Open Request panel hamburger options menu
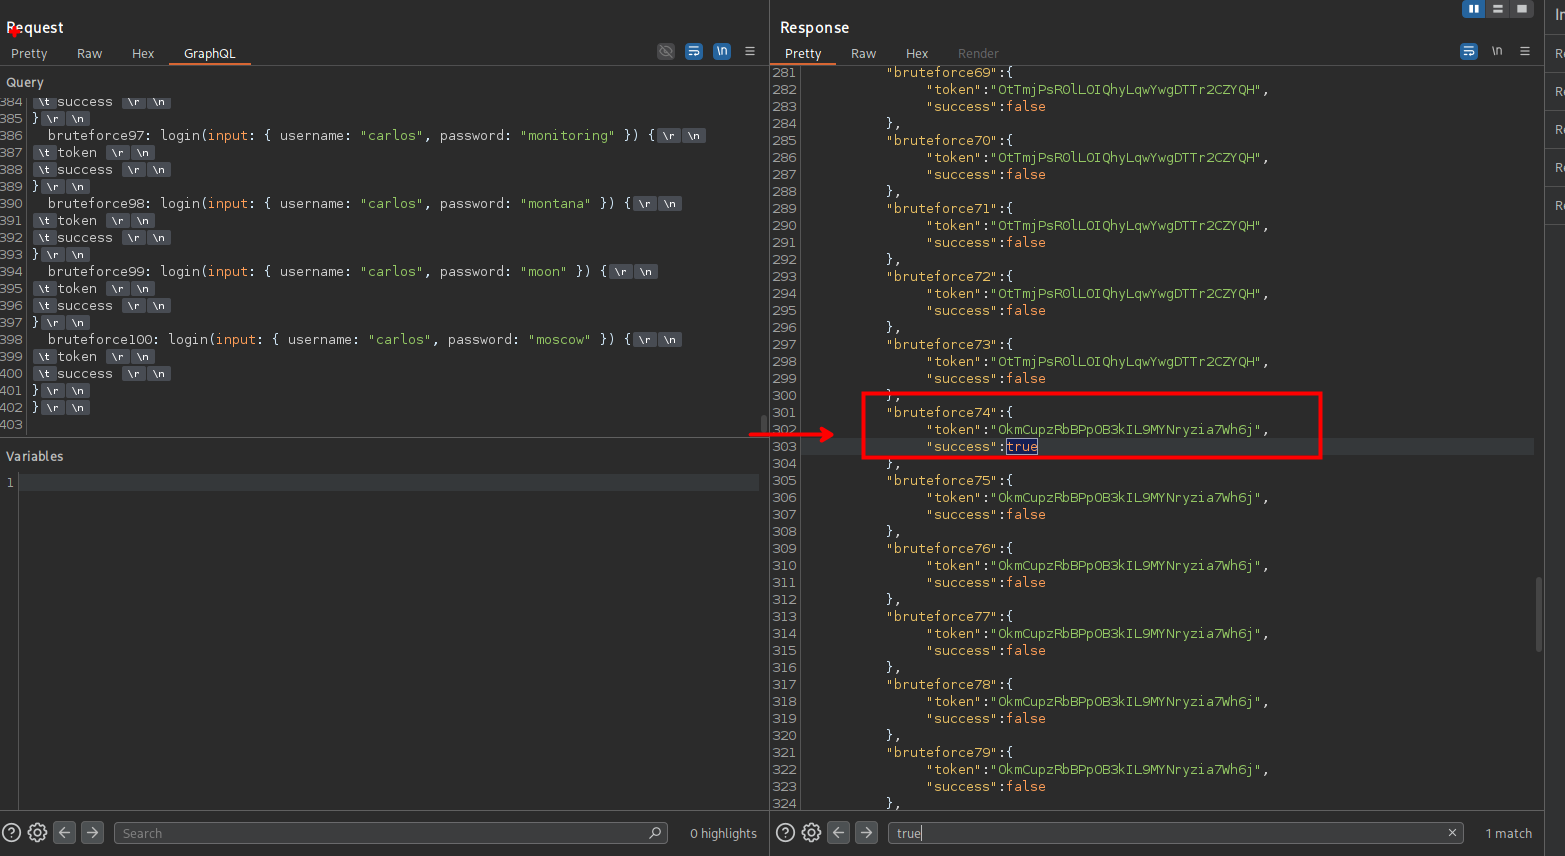The width and height of the screenshot is (1565, 856). [x=750, y=51]
